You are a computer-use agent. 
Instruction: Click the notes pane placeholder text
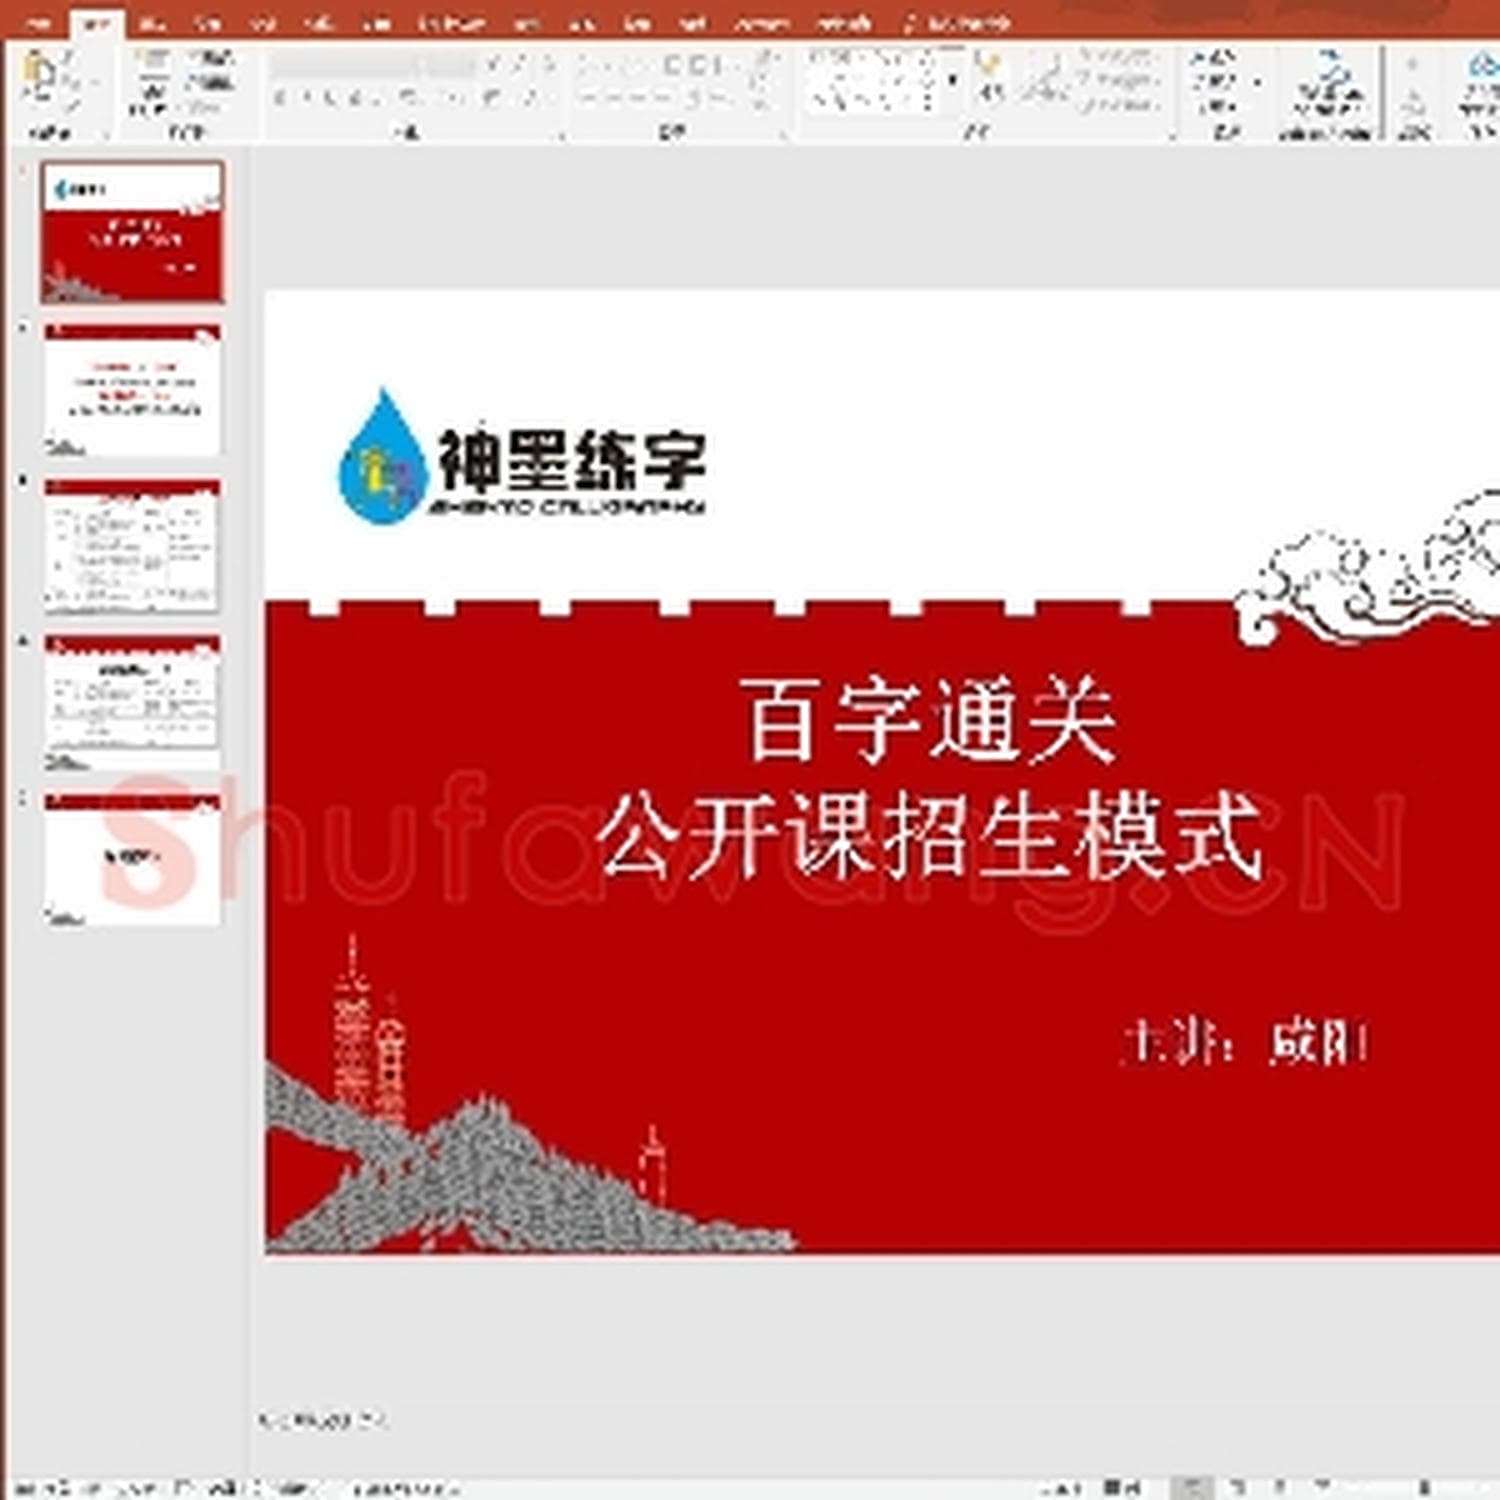click(324, 1419)
